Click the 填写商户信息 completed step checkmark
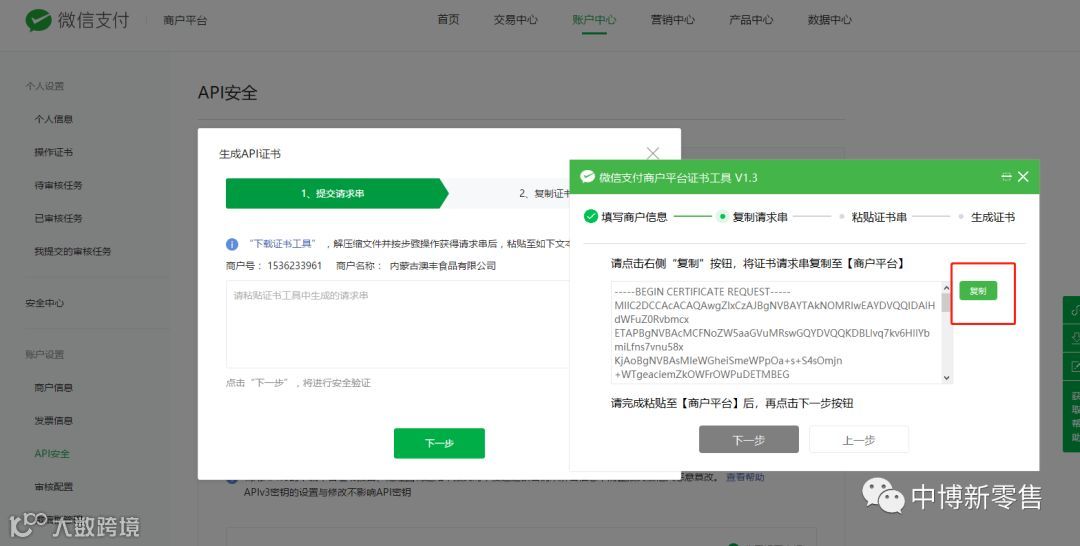 [x=590, y=217]
